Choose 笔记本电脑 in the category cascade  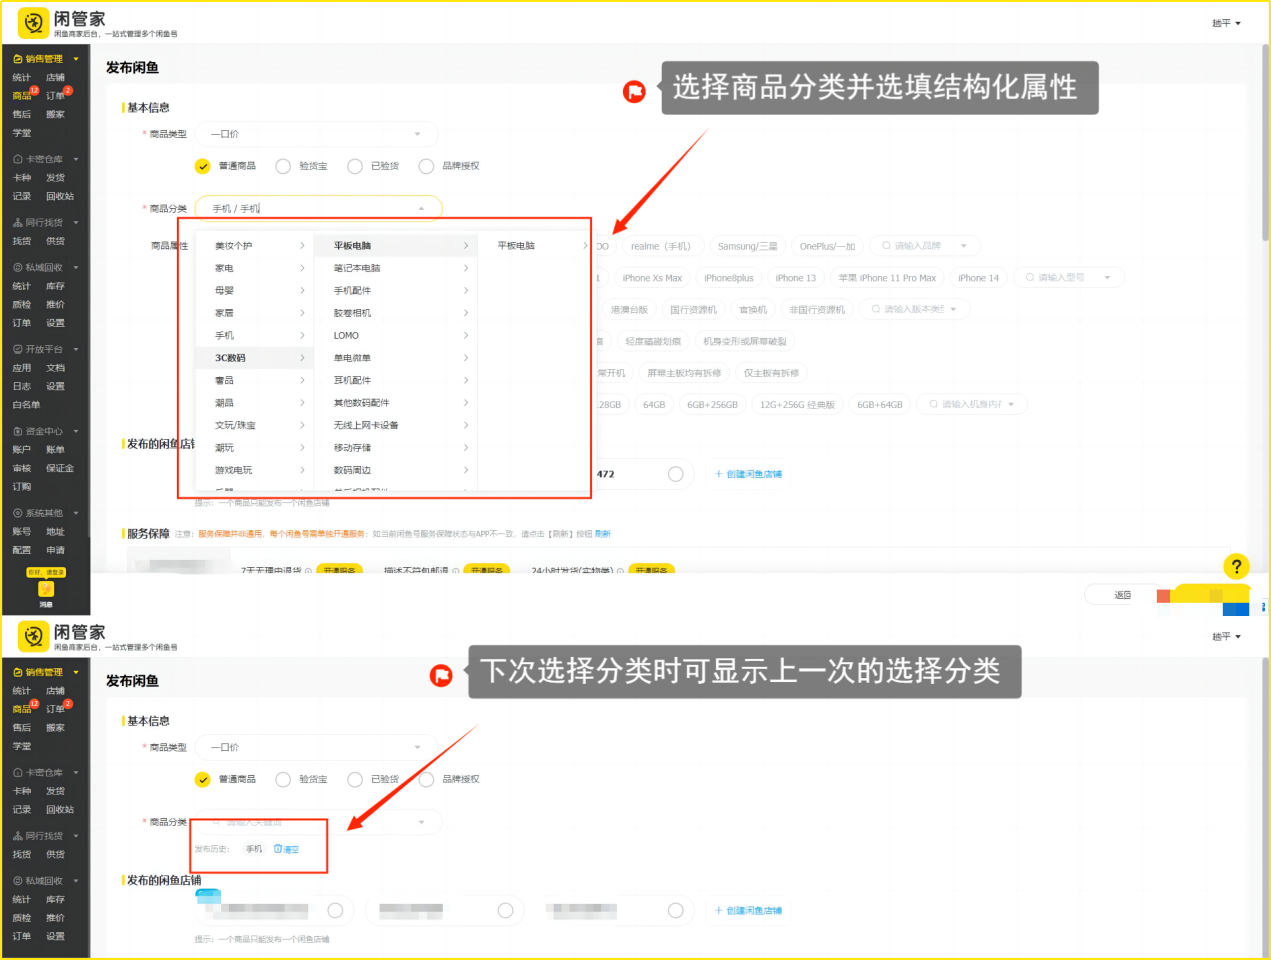(x=357, y=268)
